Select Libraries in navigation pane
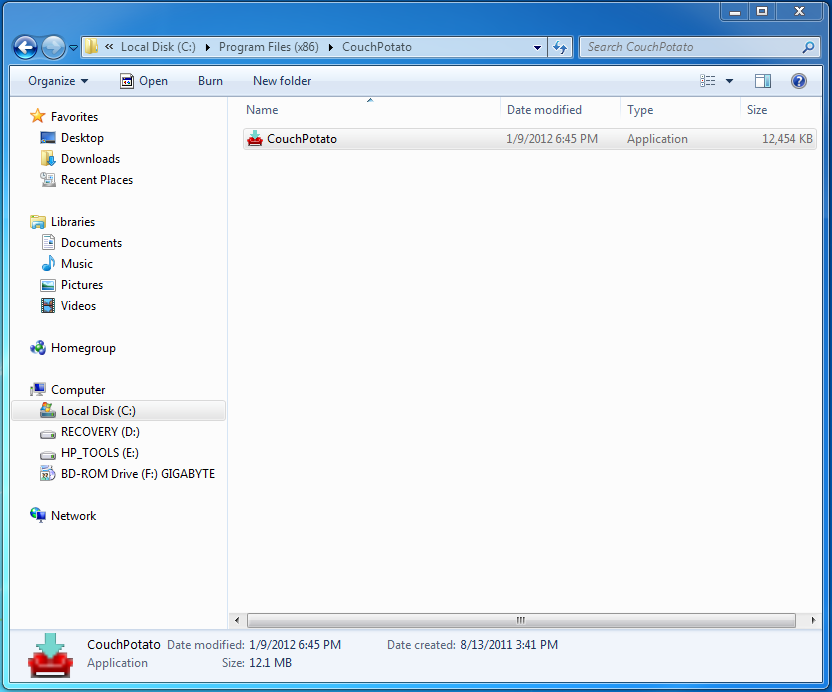 click(x=73, y=222)
